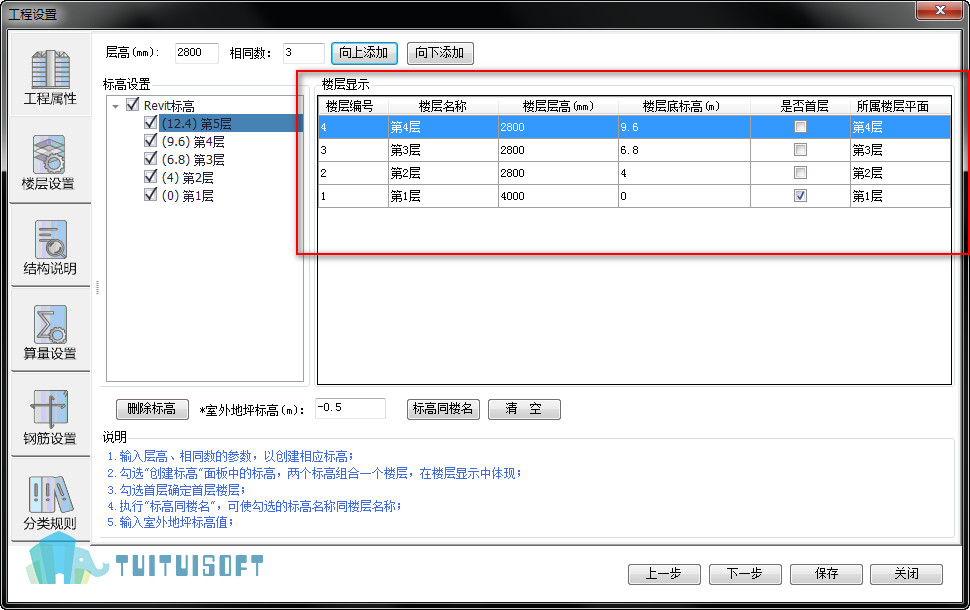This screenshot has height=610, width=970.
Task: Select the 楼层设置 sidebar icon
Action: tap(50, 162)
